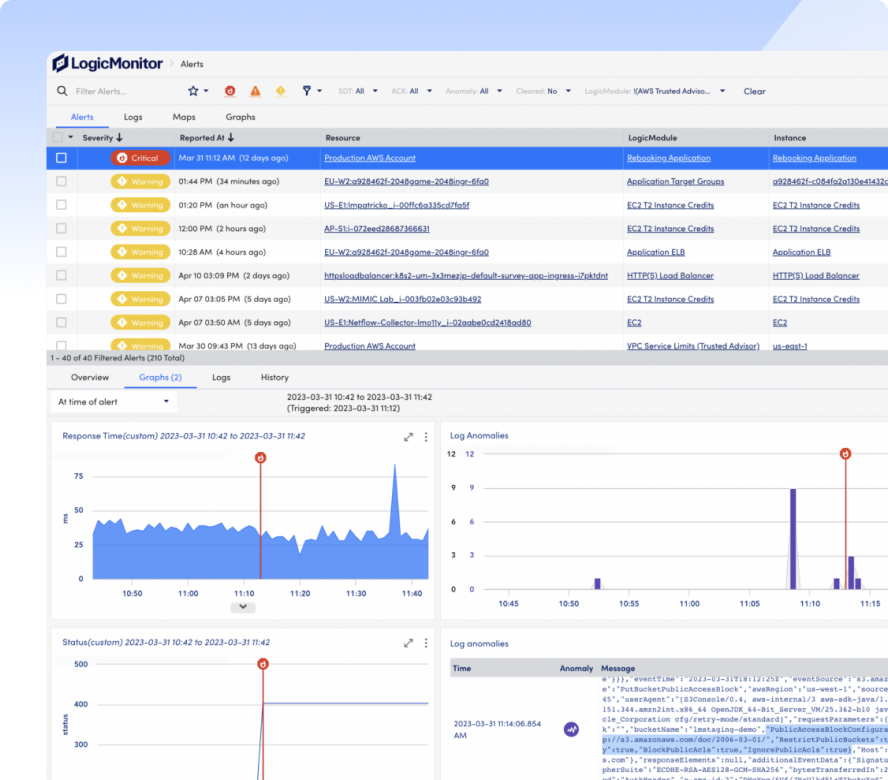
Task: Expand the Response Time graph
Action: (x=408, y=437)
